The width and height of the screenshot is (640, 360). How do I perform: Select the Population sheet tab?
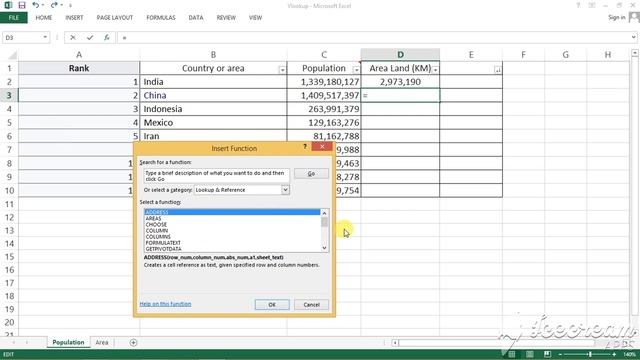[68, 342]
